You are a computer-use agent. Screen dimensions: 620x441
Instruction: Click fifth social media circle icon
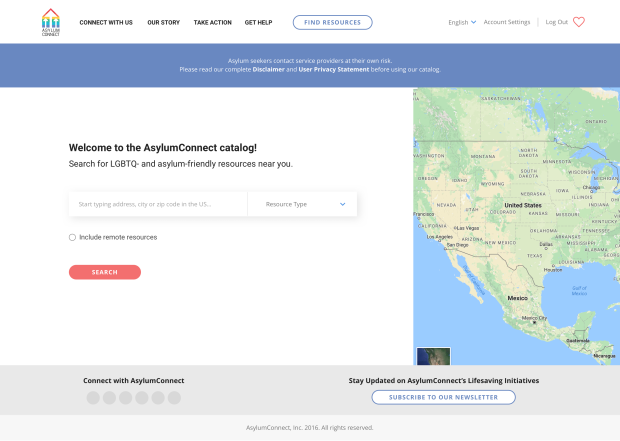[x=158, y=398]
